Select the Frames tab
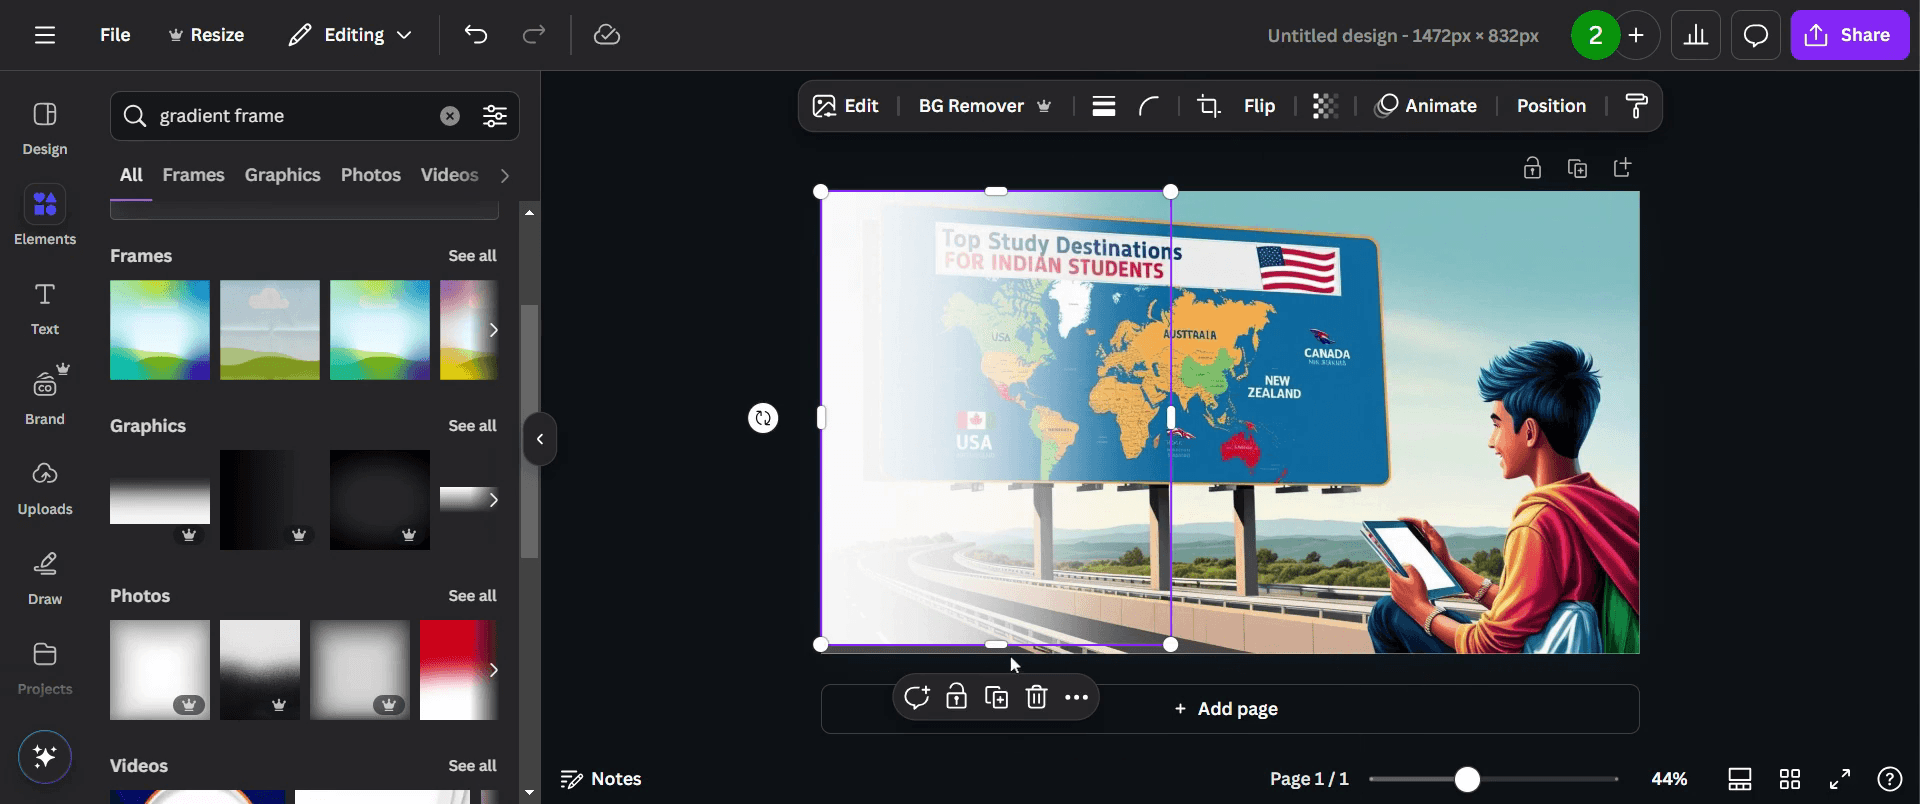 pyautogui.click(x=193, y=175)
